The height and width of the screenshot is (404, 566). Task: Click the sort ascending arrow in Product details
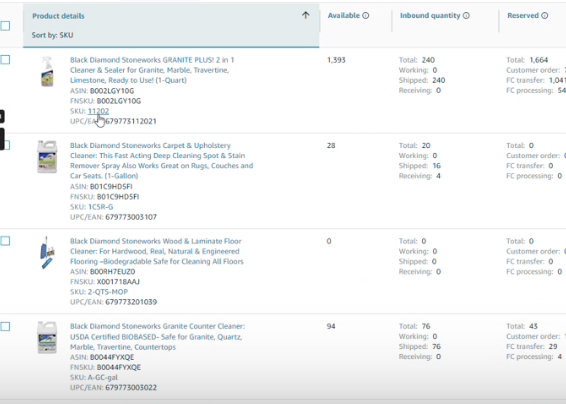click(305, 15)
